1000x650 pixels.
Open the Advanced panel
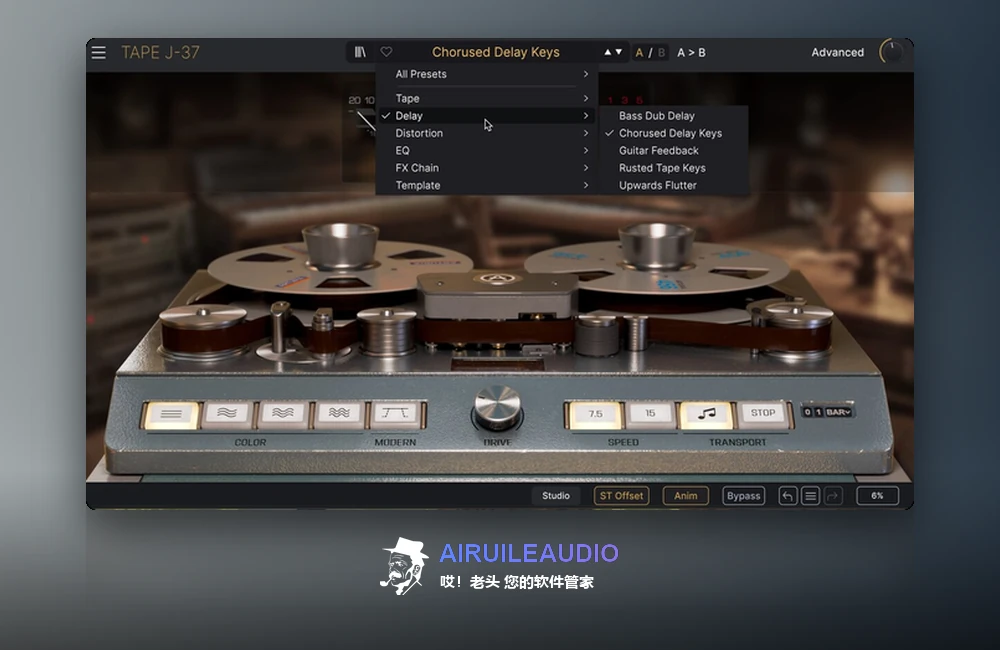[837, 52]
